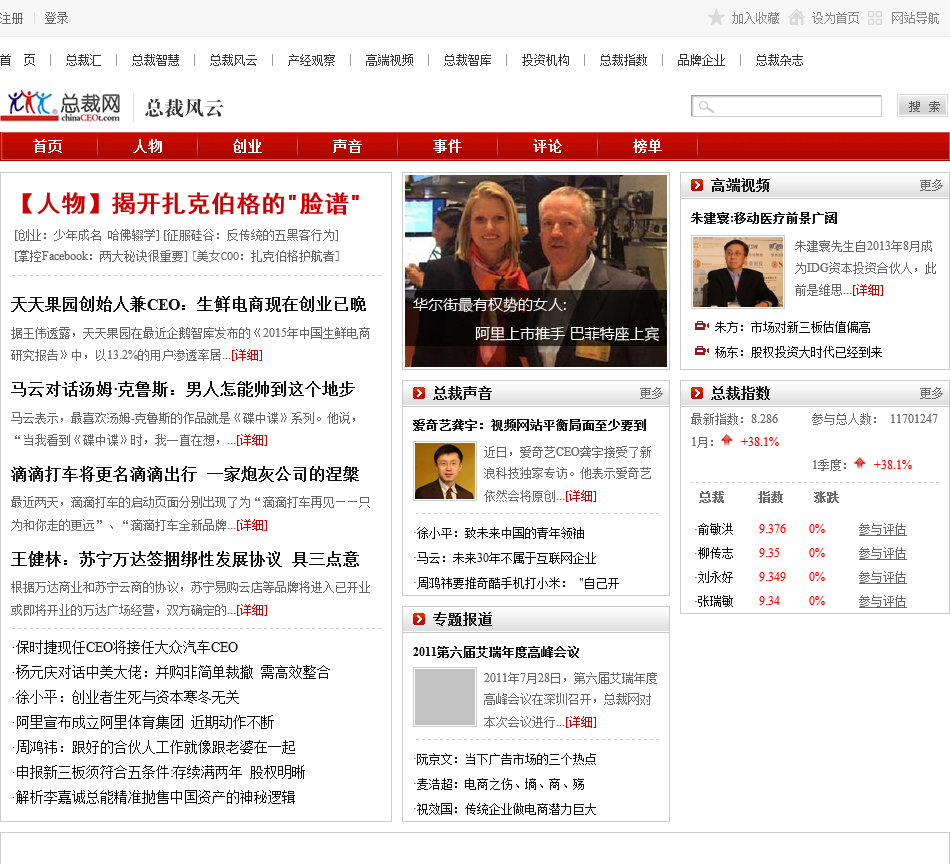Click 龚宇 portrait thumbnail

coord(445,471)
